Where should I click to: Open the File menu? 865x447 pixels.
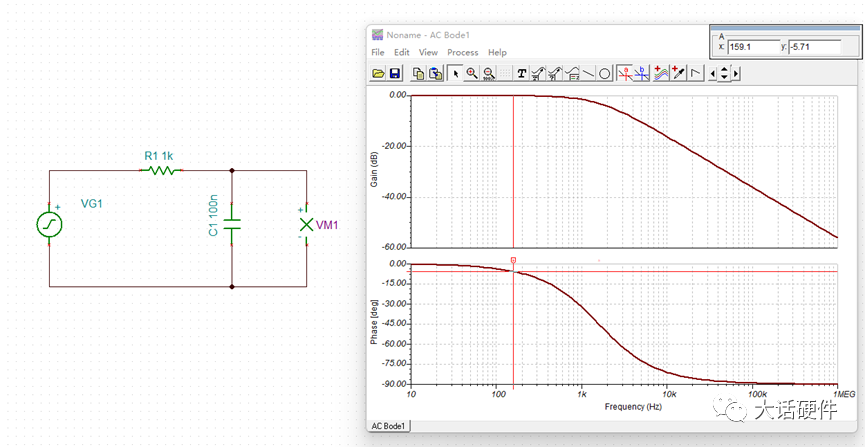click(378, 52)
